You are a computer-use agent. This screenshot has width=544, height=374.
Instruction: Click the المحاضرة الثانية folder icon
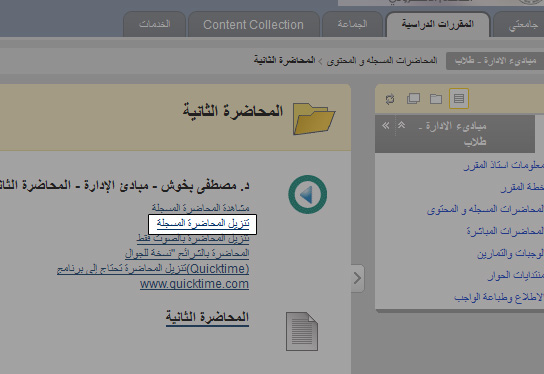[314, 119]
